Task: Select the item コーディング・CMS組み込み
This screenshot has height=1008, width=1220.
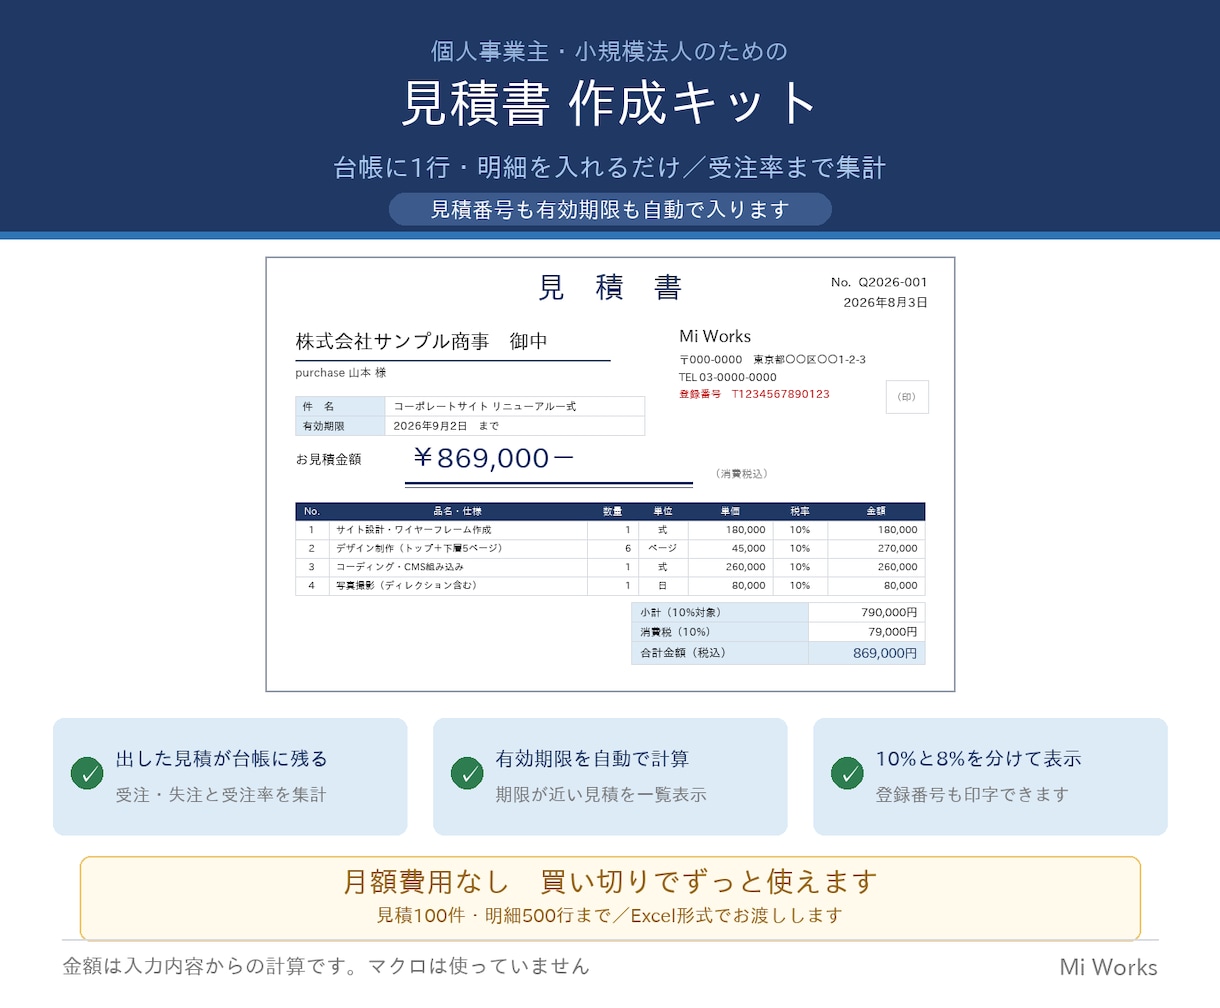Action: pos(400,567)
